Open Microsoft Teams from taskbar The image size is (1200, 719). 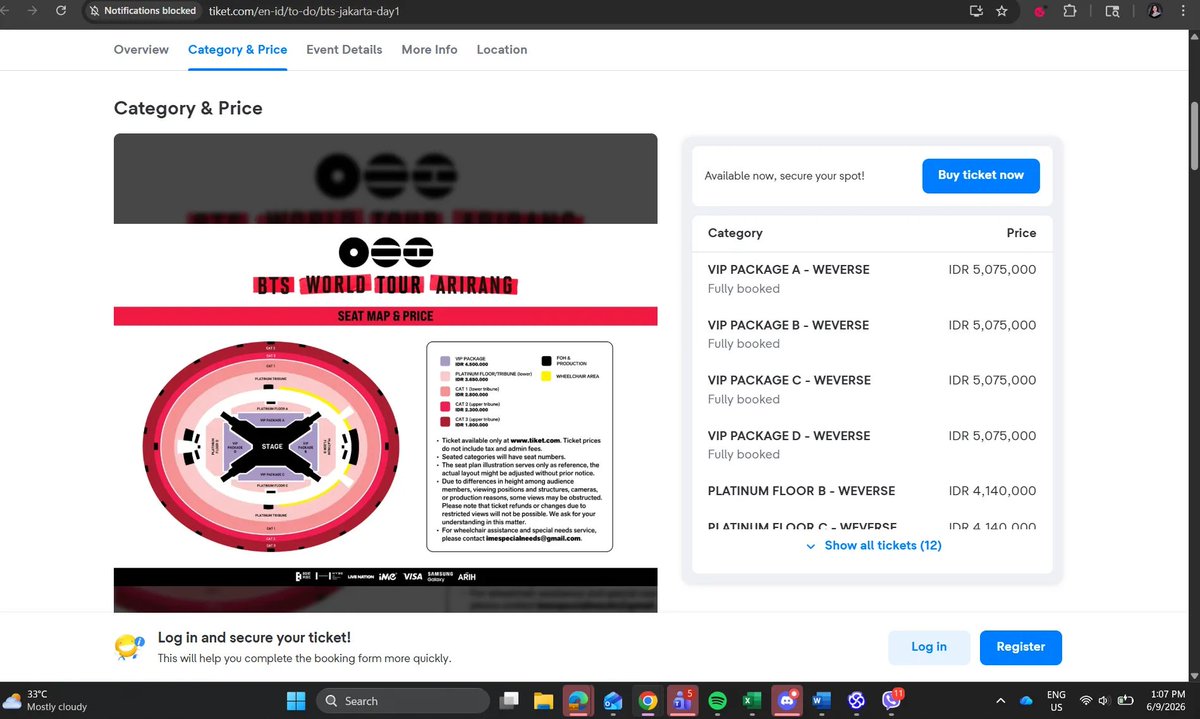tap(683, 701)
